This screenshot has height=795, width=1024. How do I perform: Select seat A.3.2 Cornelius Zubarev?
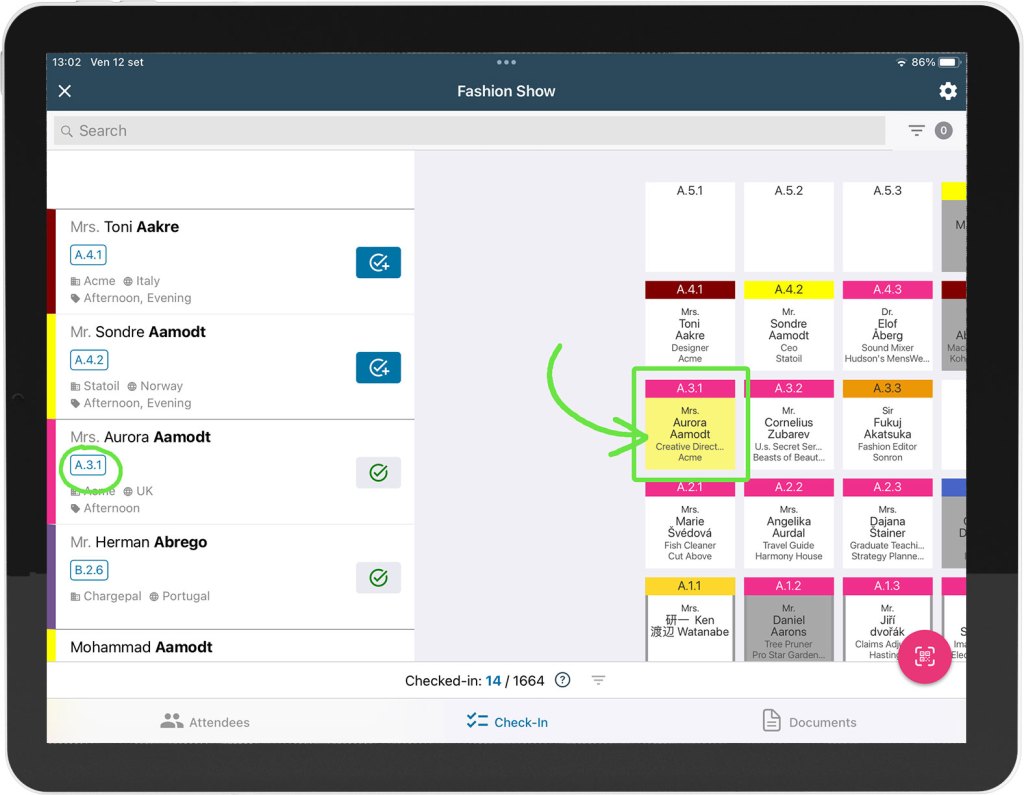coord(788,425)
